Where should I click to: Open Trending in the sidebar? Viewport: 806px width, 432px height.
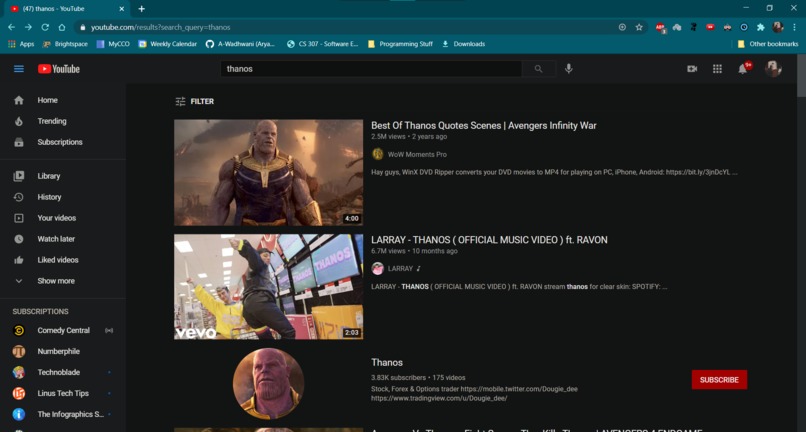[x=63, y=121]
